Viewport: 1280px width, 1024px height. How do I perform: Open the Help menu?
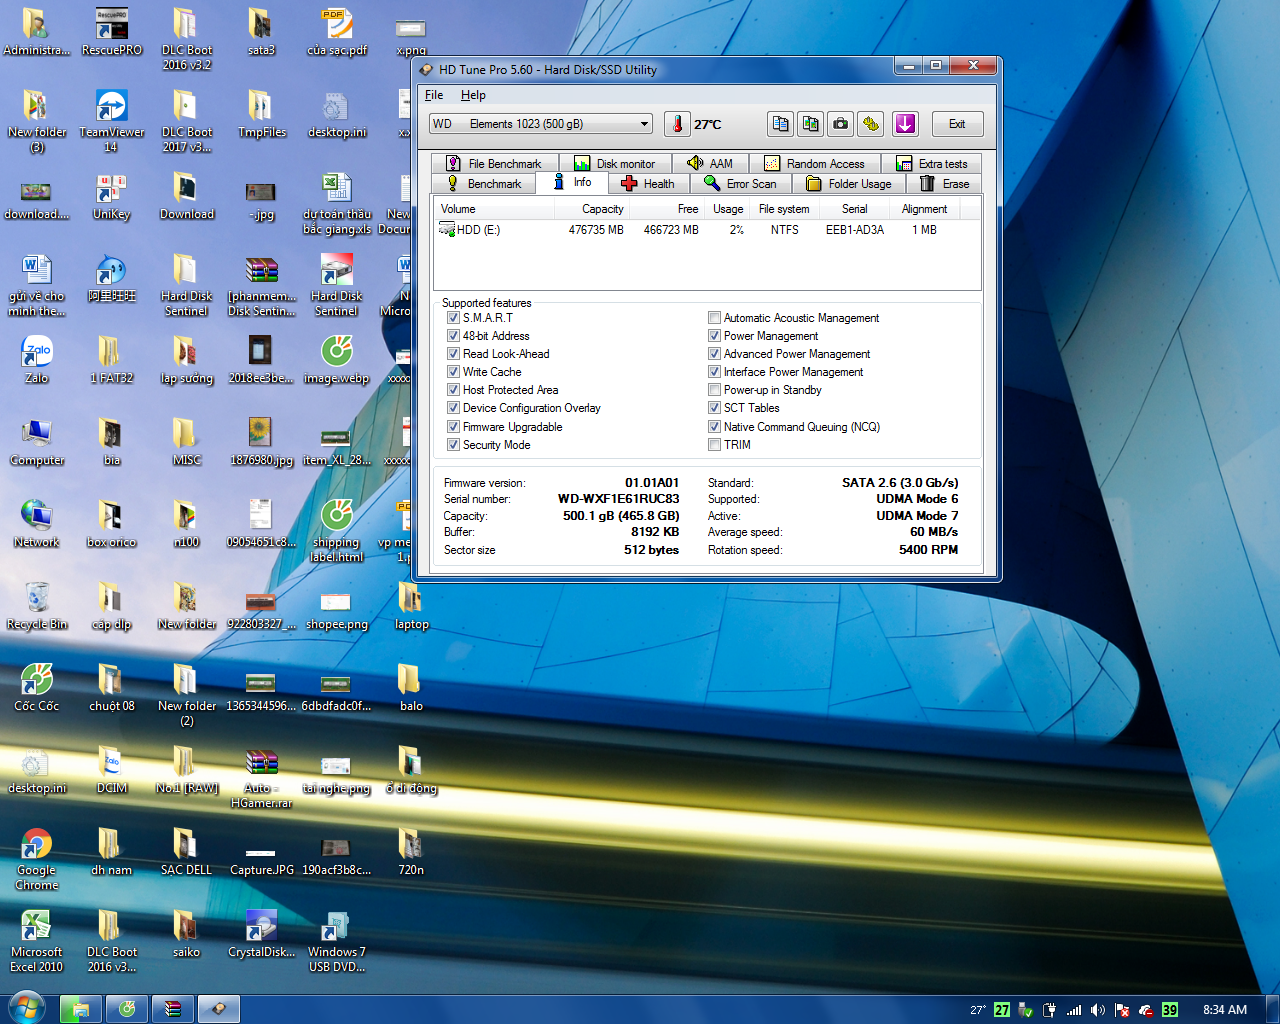(x=473, y=95)
